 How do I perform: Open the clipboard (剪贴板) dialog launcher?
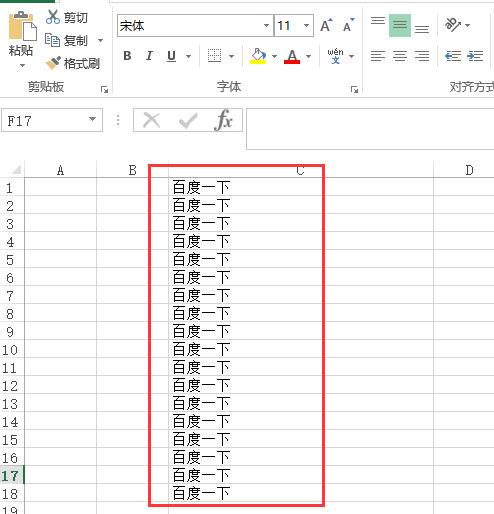(x=105, y=89)
